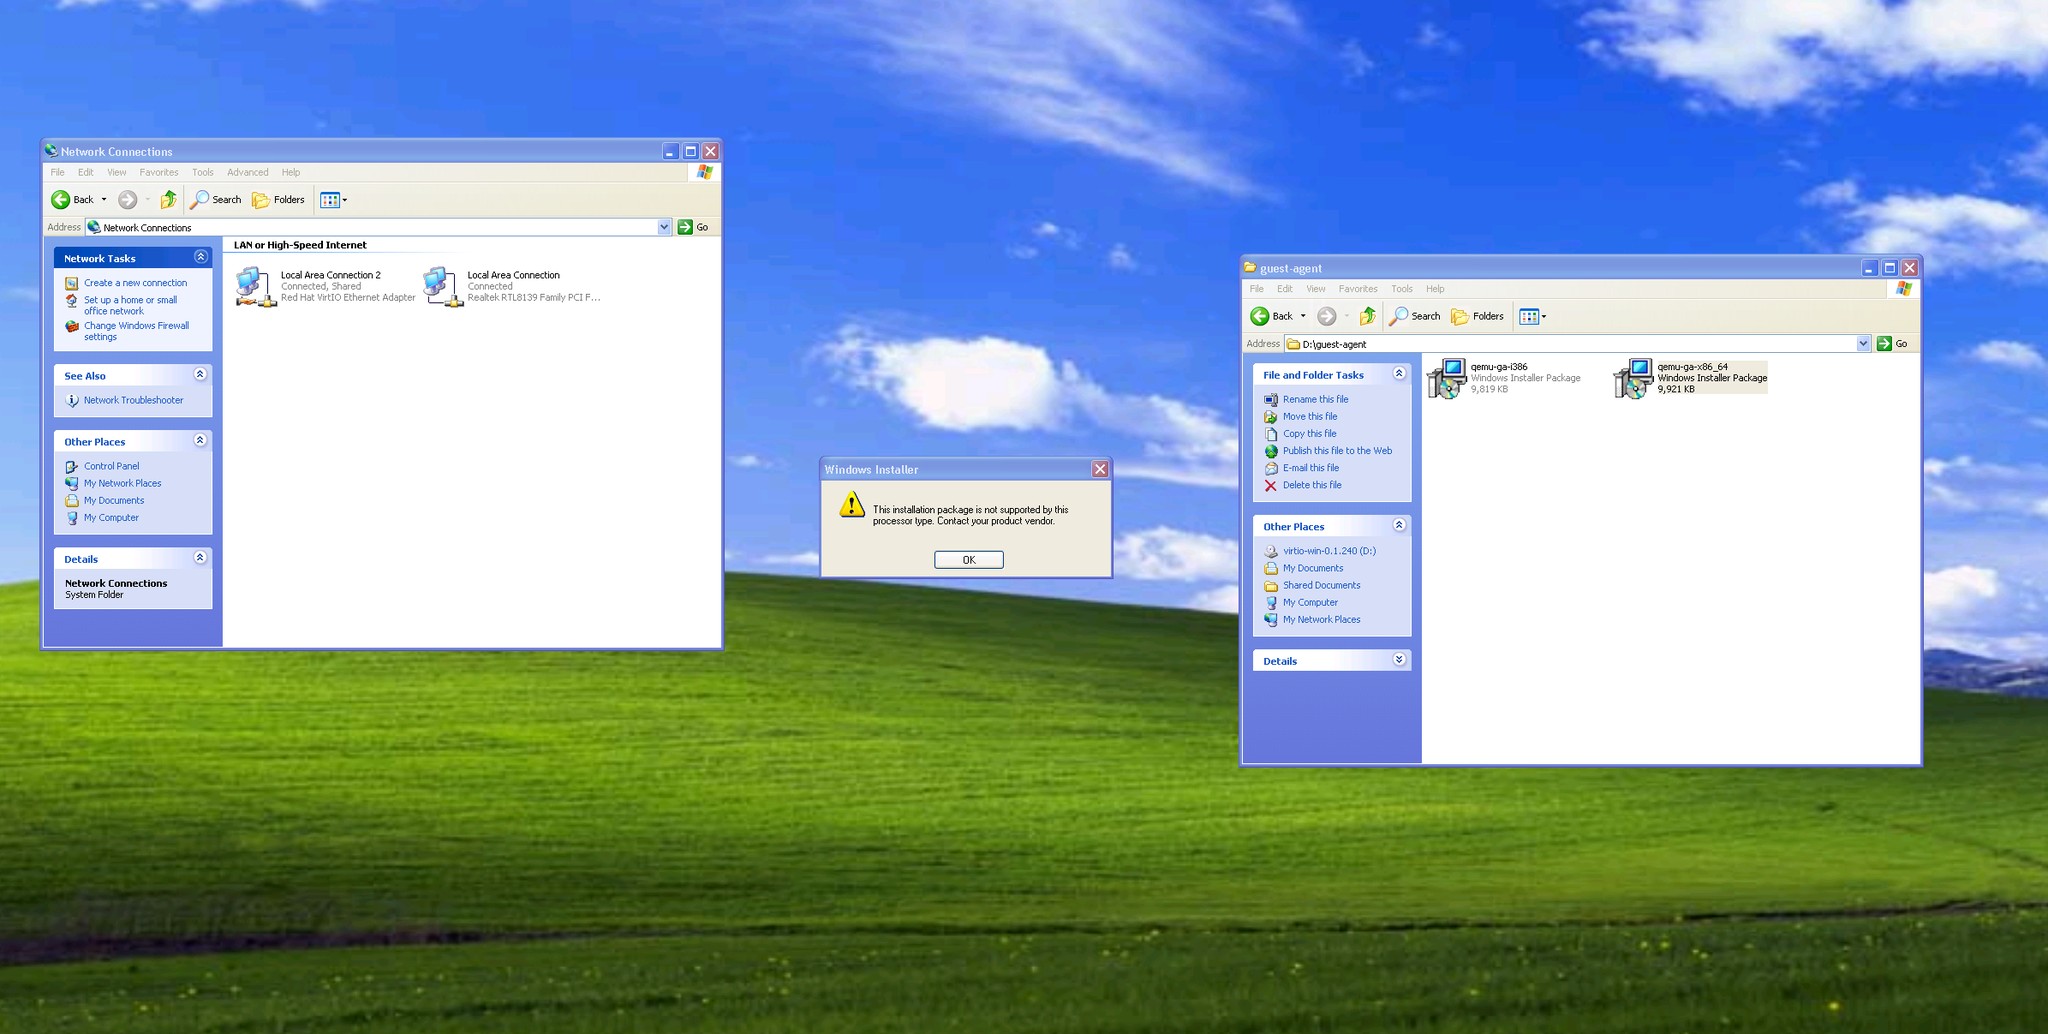This screenshot has width=2048, height=1034.
Task: Open Back history dropdown arrow in guest-agent
Action: [x=1303, y=316]
